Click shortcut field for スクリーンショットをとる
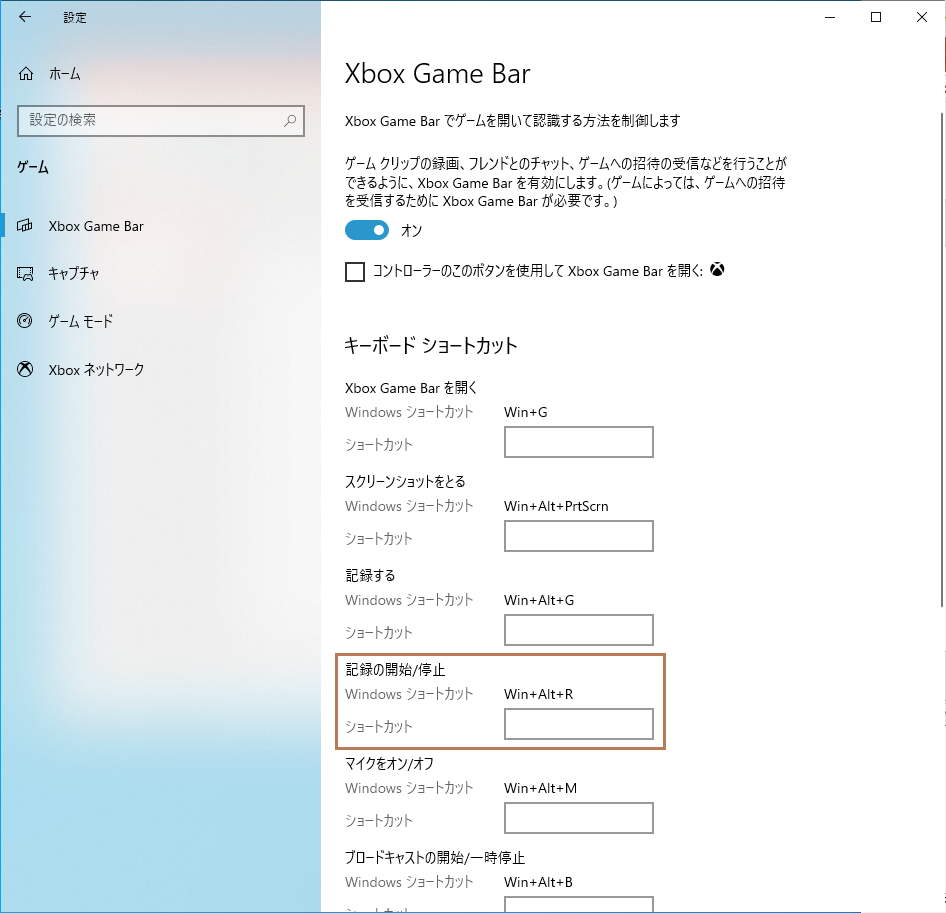Viewport: 946px width, 913px height. click(579, 536)
